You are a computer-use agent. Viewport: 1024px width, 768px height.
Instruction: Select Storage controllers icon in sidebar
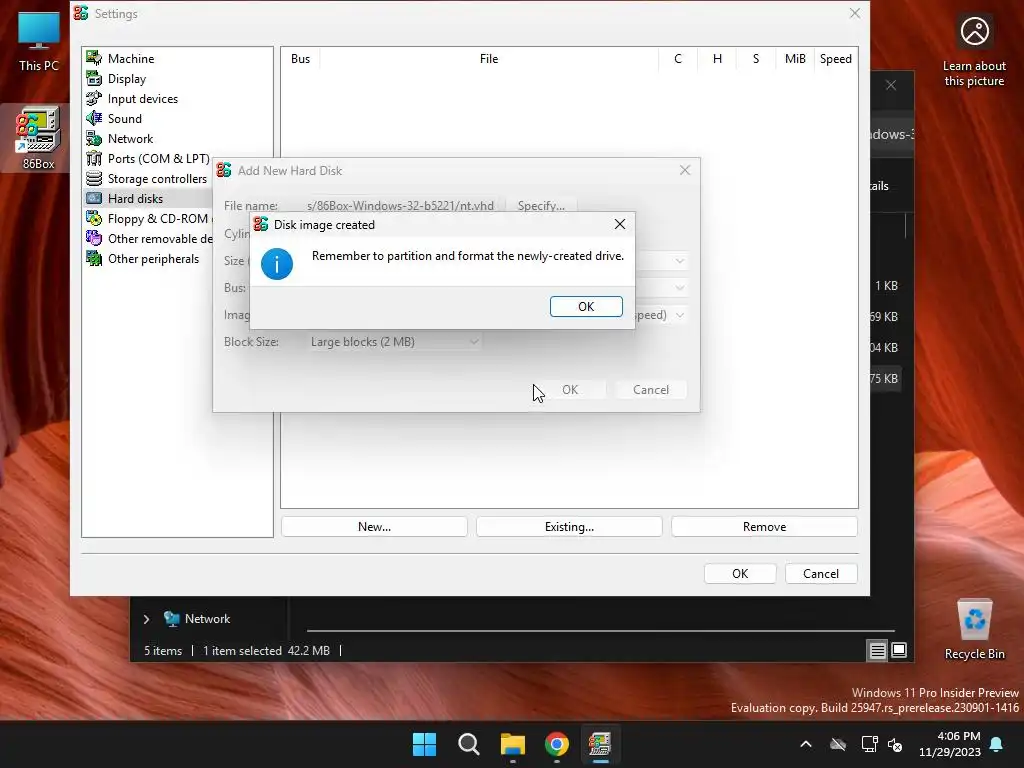coord(94,178)
